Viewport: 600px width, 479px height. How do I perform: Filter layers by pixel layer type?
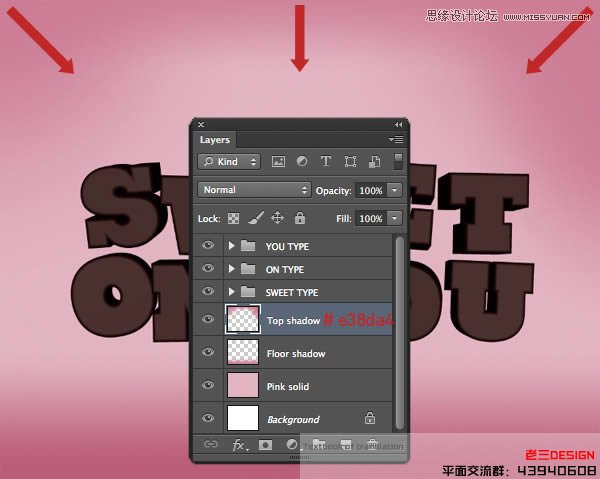[278, 161]
